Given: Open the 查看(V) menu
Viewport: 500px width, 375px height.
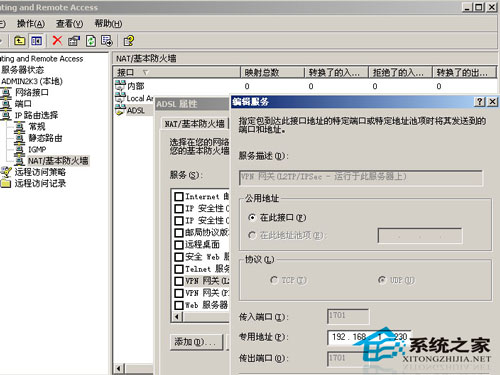Looking at the screenshot, I should [69, 24].
